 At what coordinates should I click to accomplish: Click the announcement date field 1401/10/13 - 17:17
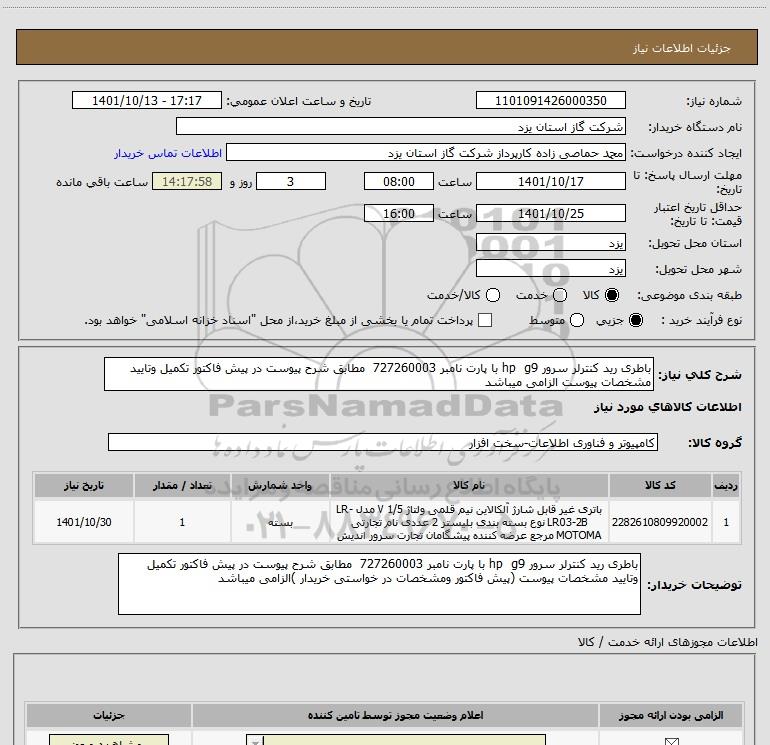[147, 101]
